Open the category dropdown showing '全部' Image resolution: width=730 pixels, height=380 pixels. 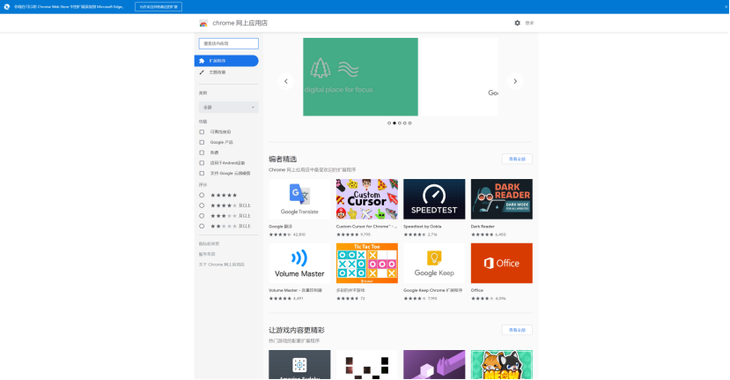[229, 108]
